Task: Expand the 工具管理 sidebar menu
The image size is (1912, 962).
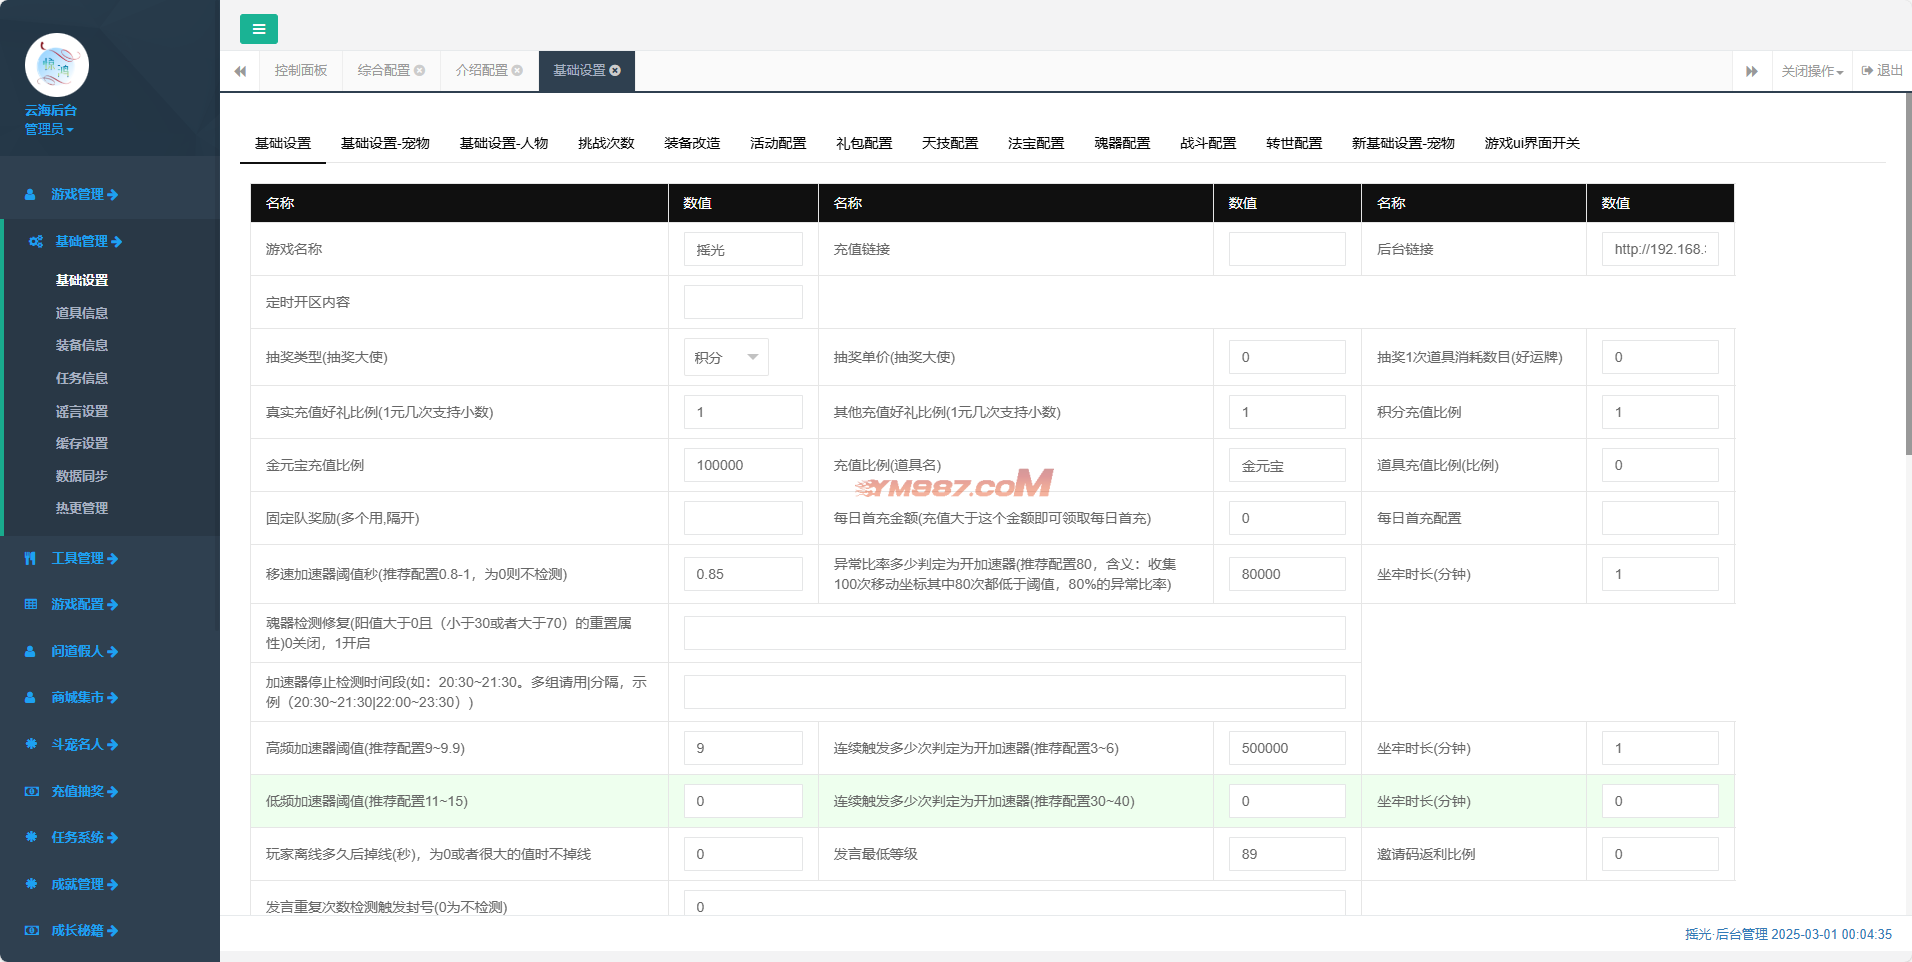Action: tap(84, 558)
